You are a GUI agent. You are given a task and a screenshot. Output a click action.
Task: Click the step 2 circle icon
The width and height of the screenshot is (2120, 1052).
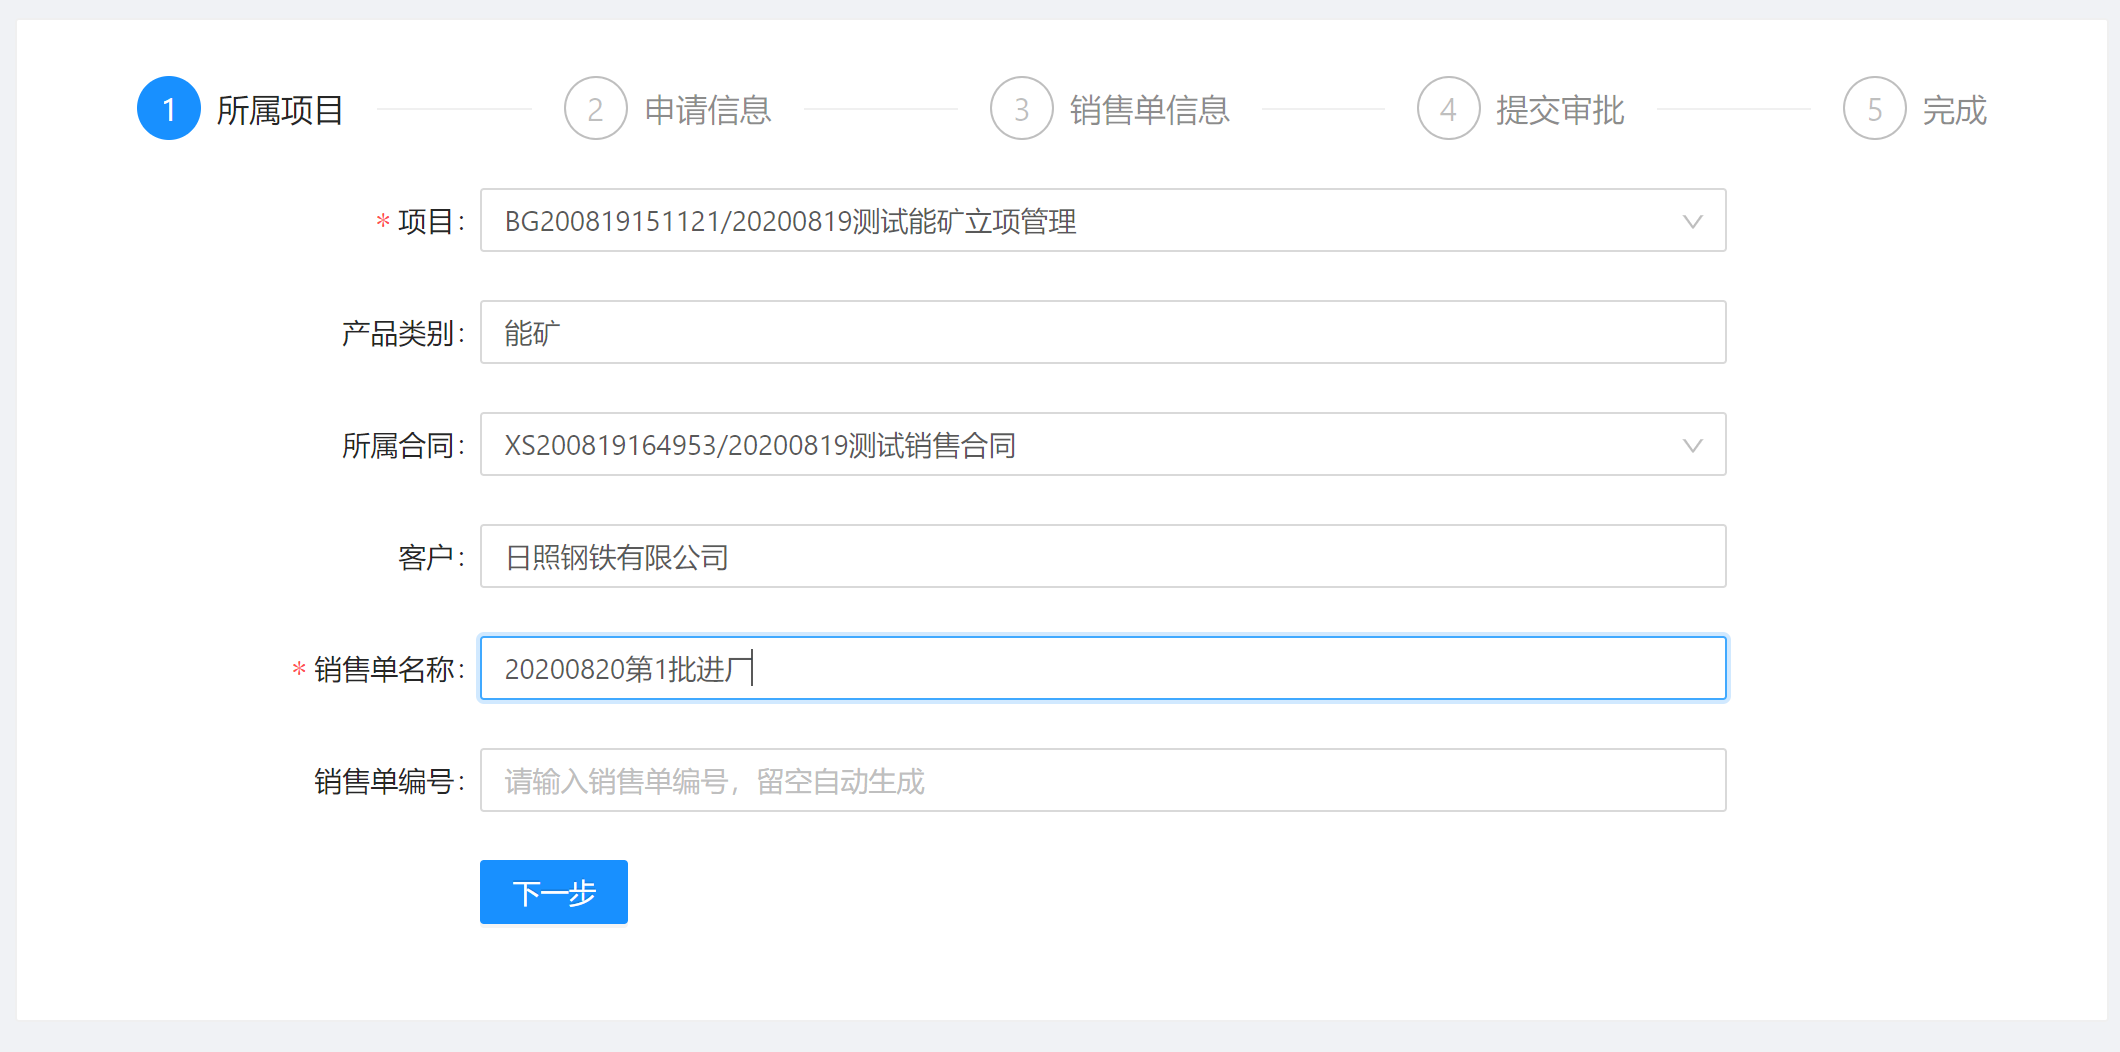[596, 108]
